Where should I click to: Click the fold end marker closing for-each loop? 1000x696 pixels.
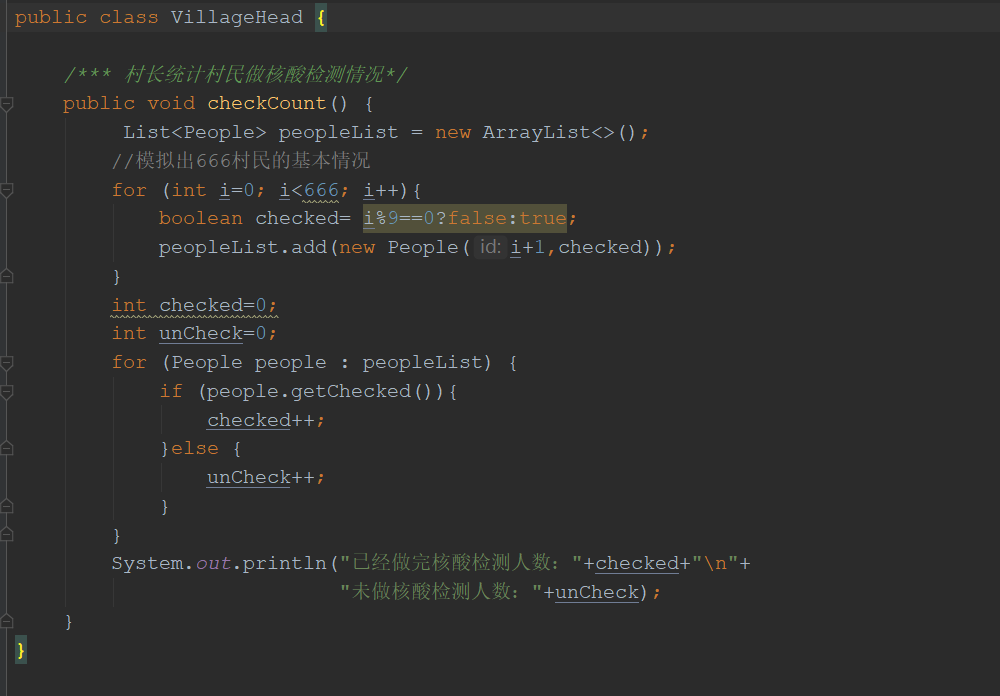(7, 535)
